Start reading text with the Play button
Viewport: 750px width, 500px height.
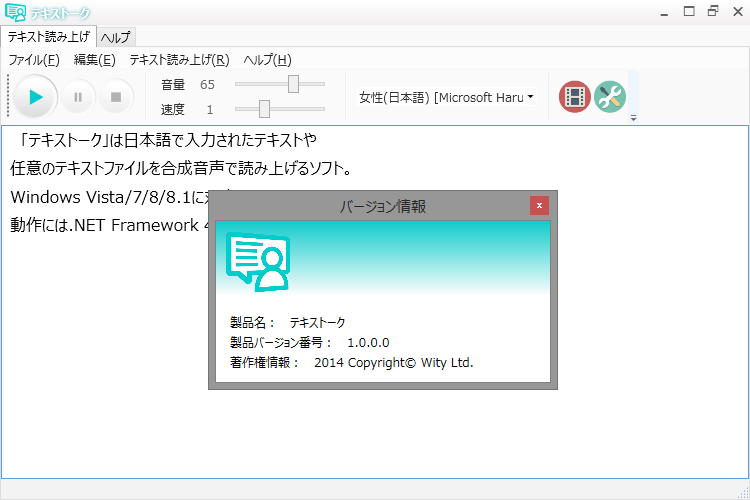(x=35, y=97)
